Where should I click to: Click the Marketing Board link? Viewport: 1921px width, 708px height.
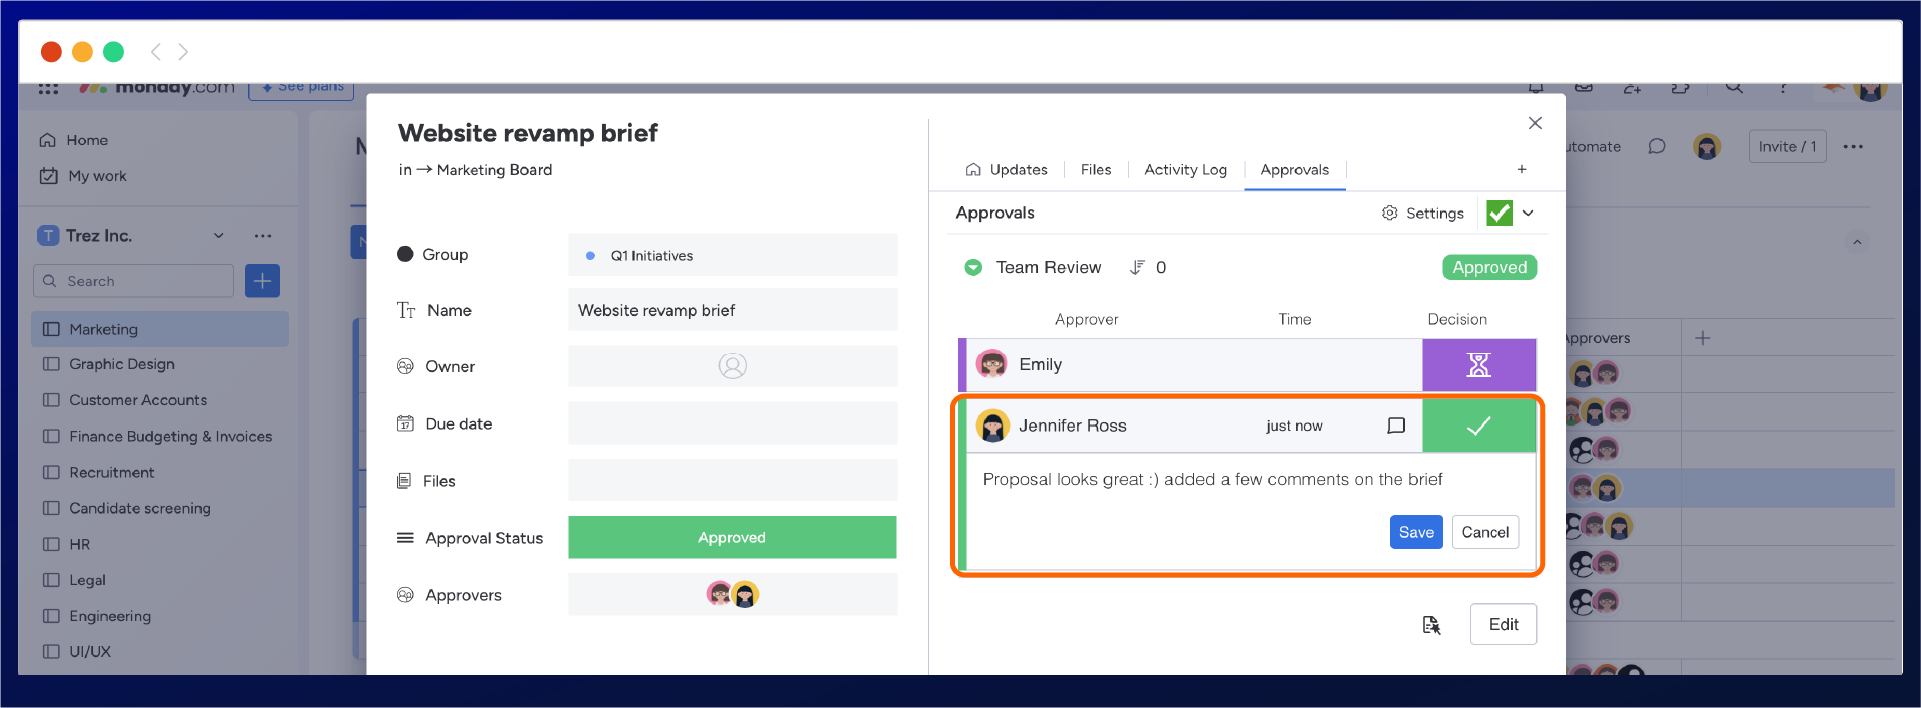[494, 170]
